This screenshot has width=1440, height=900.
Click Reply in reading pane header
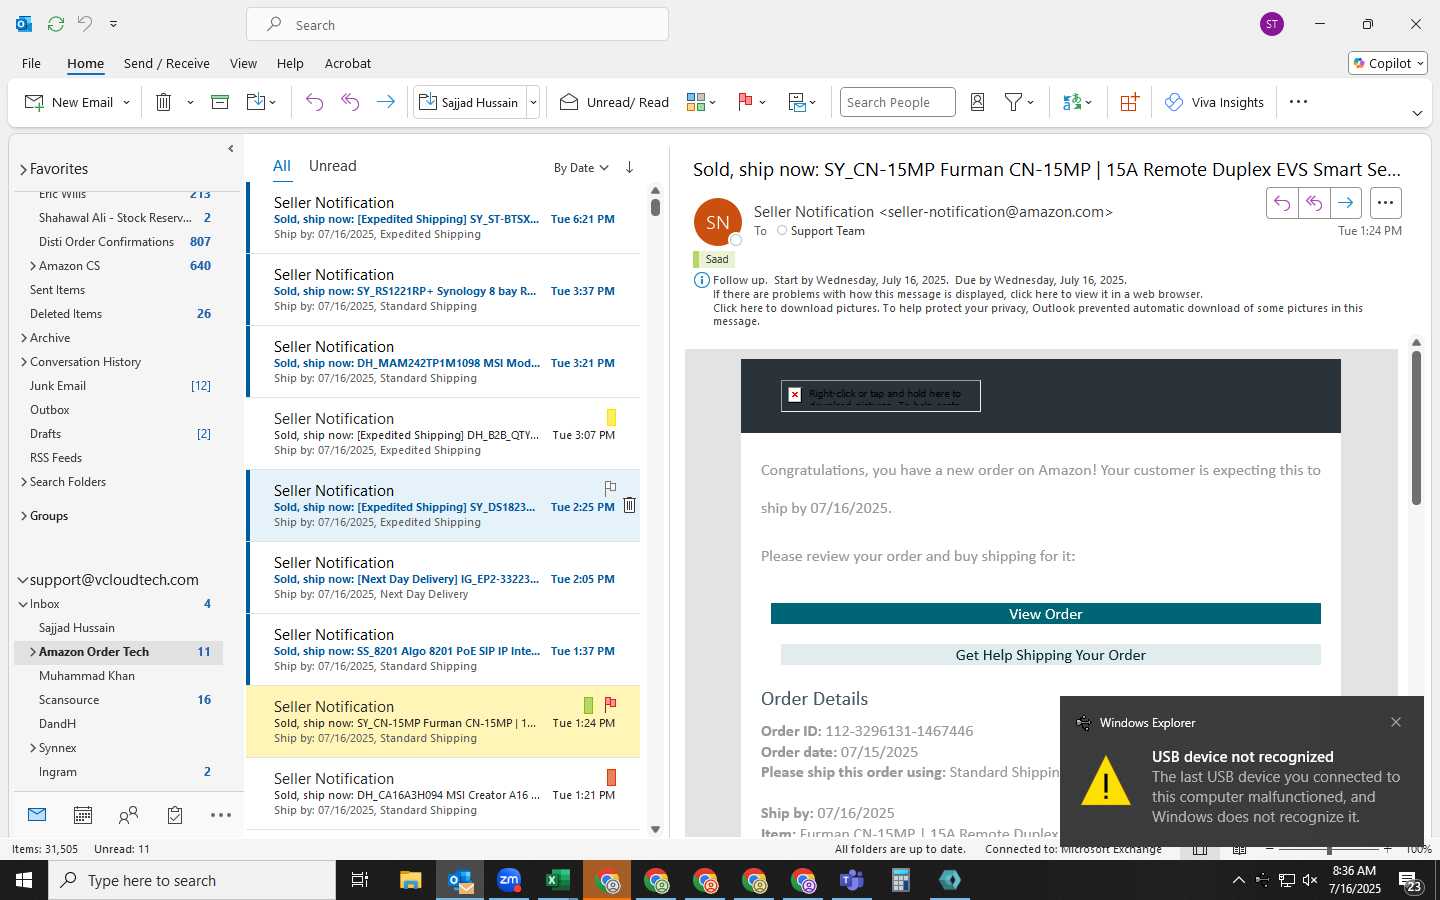(x=1282, y=203)
